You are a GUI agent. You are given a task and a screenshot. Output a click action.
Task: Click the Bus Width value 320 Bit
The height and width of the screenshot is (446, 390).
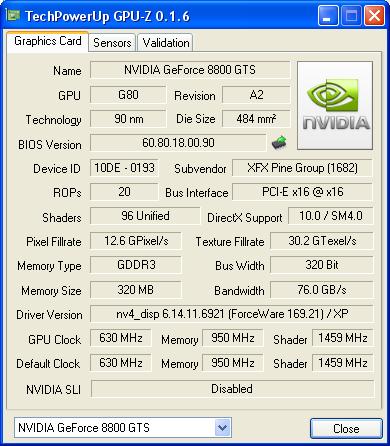coord(322,265)
